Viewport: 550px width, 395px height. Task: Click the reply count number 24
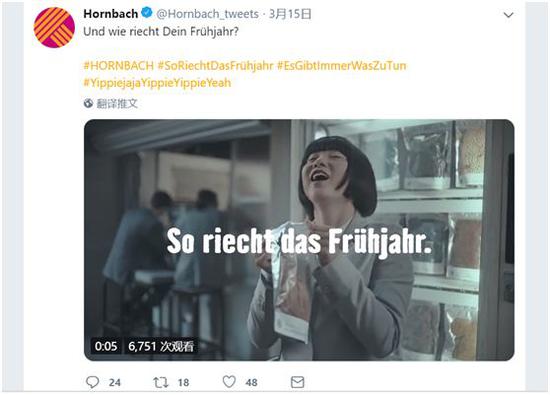(x=115, y=382)
